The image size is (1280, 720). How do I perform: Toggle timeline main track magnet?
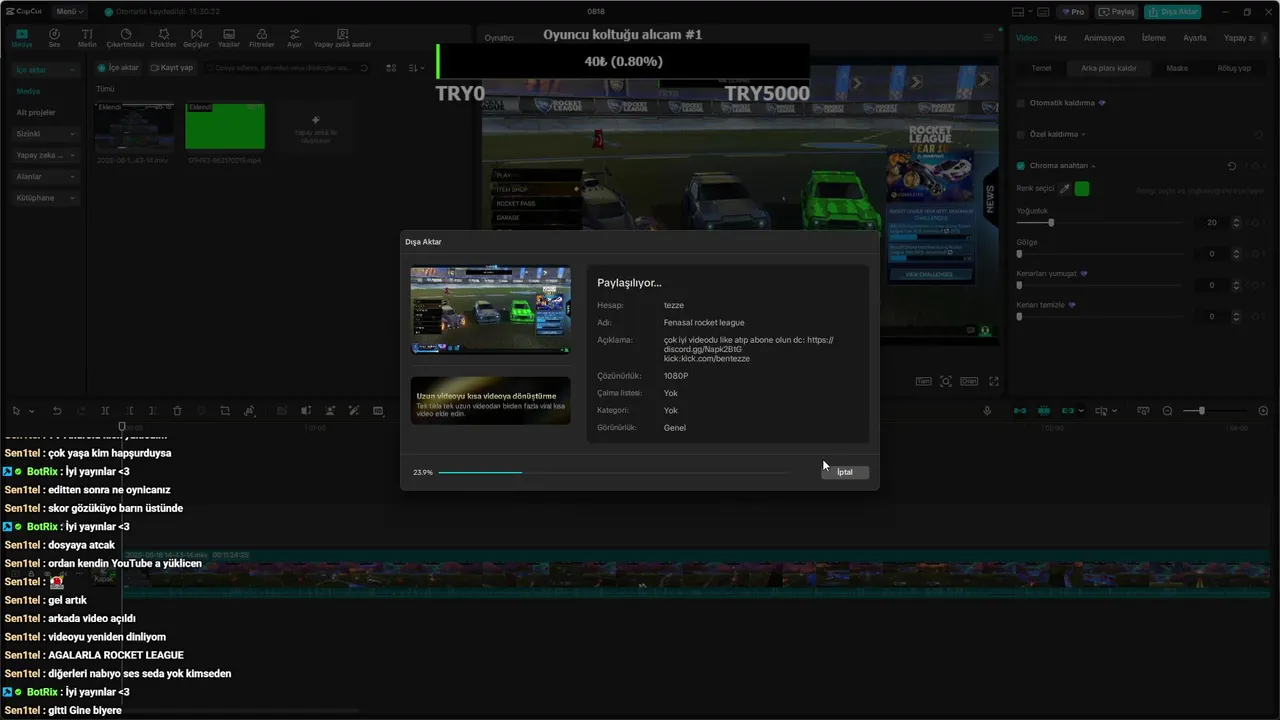1020,411
